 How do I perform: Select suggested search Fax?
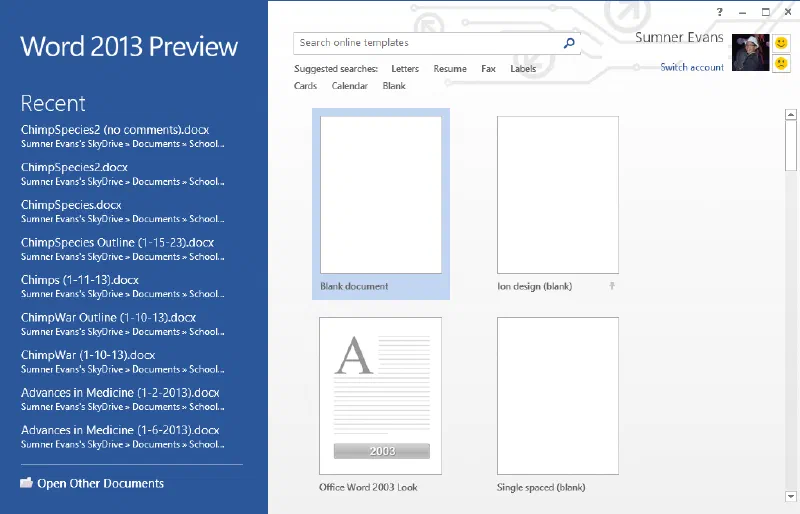click(488, 69)
